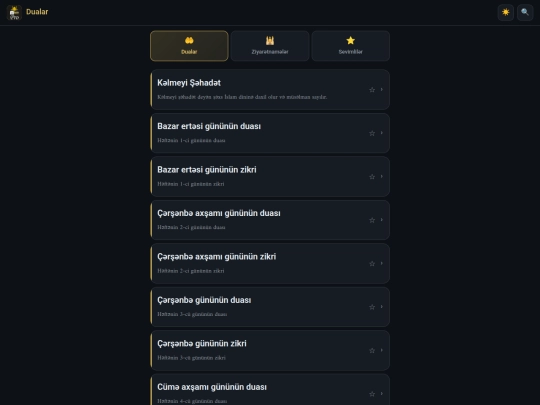Favorite Cümə axşamı gününün duası
Viewport: 540px width, 405px height.
[372, 394]
